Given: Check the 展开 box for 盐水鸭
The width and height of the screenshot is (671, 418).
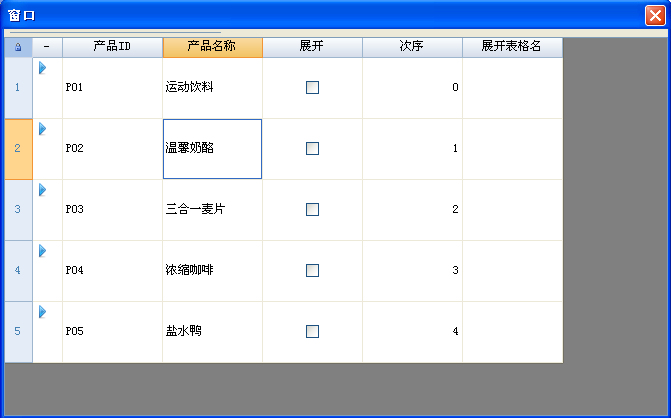Looking at the screenshot, I should (x=312, y=331).
